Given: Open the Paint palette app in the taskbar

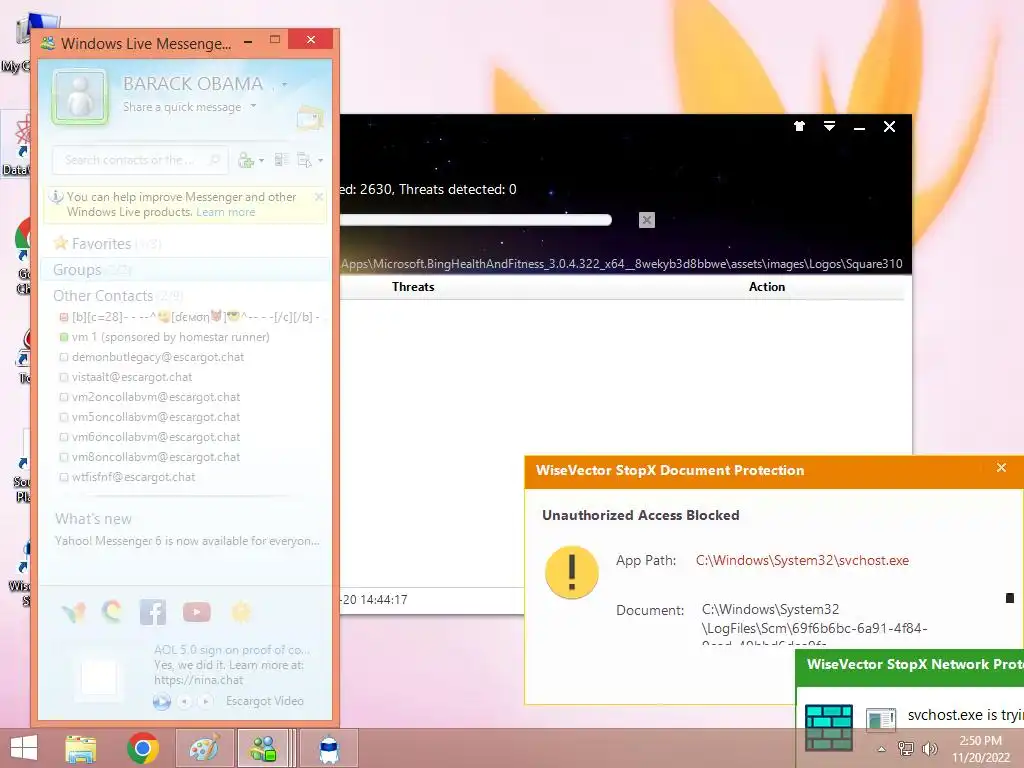Looking at the screenshot, I should coord(204,748).
